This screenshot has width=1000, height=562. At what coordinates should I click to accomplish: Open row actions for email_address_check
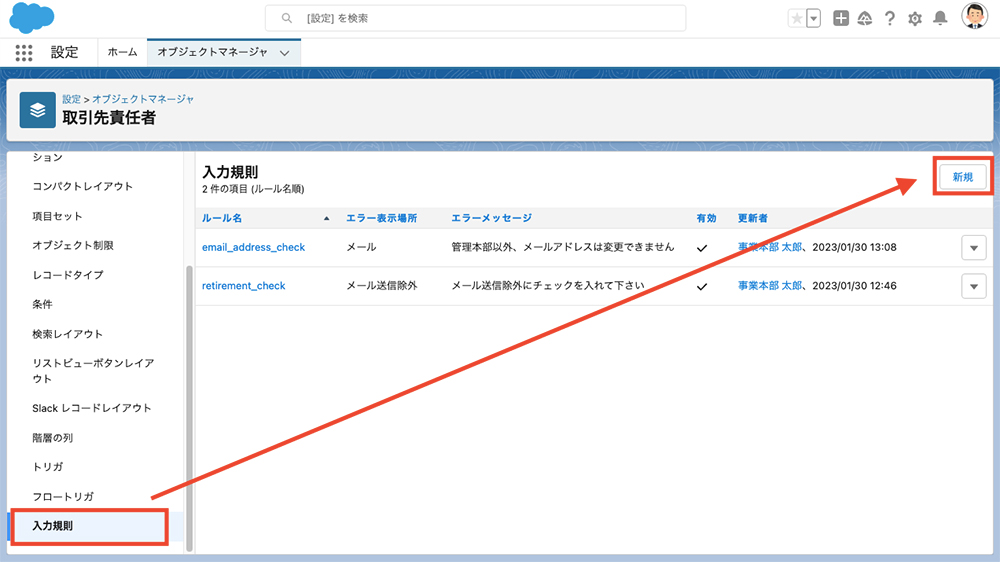pyautogui.click(x=973, y=247)
